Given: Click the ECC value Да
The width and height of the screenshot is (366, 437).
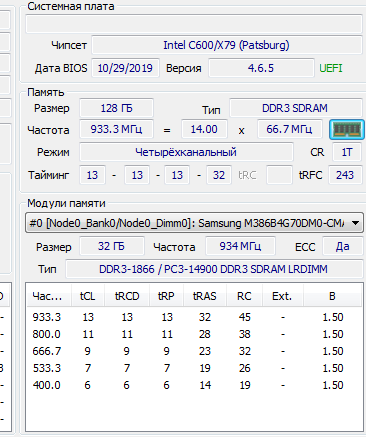Looking at the screenshot, I should pos(342,246).
